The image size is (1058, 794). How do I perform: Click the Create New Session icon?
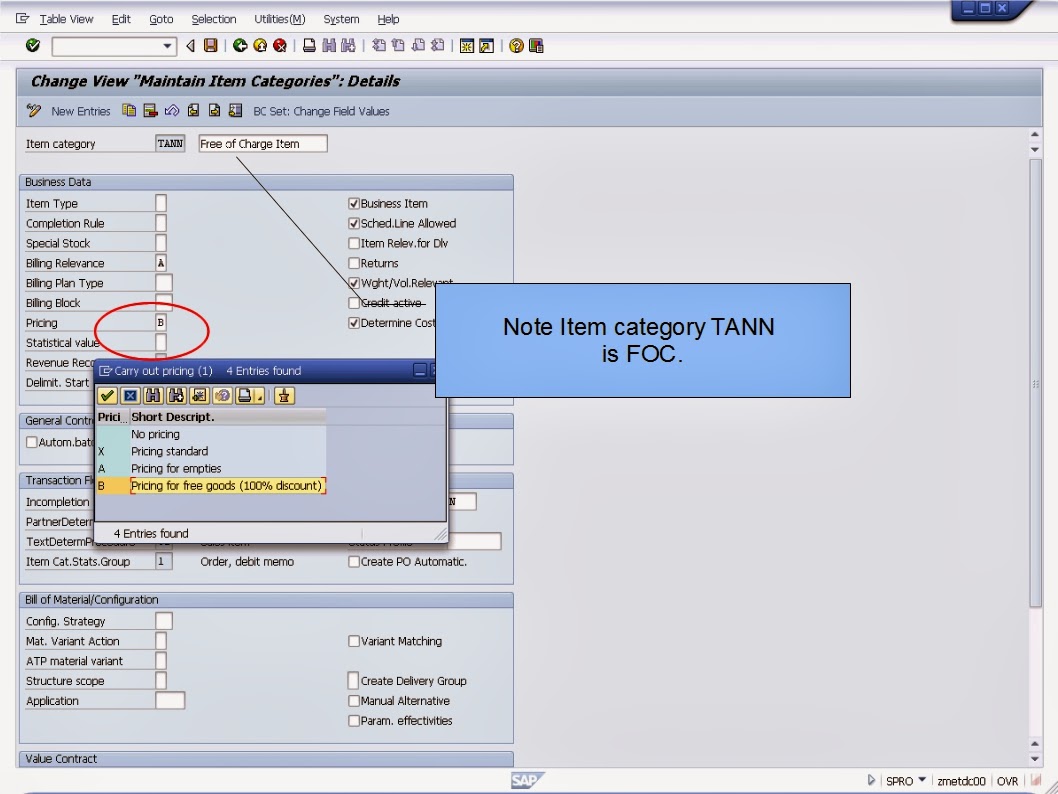click(x=466, y=45)
